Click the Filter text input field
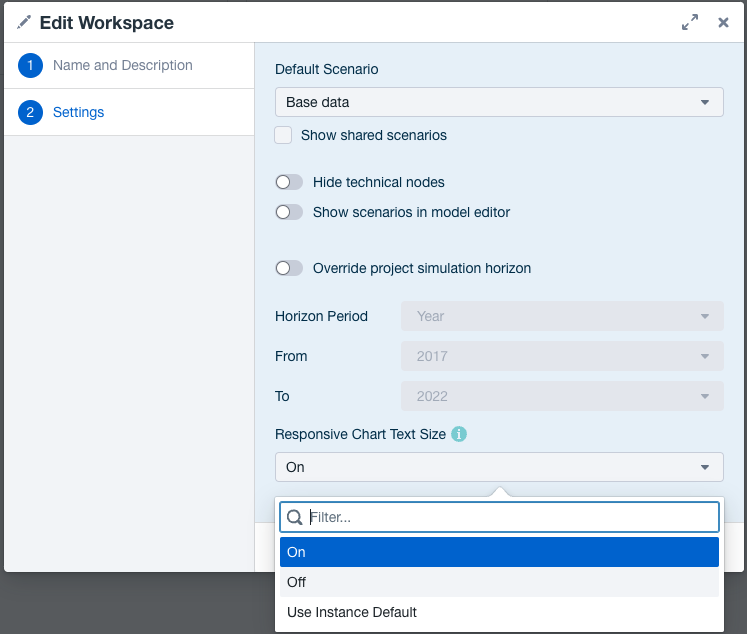 click(x=510, y=517)
